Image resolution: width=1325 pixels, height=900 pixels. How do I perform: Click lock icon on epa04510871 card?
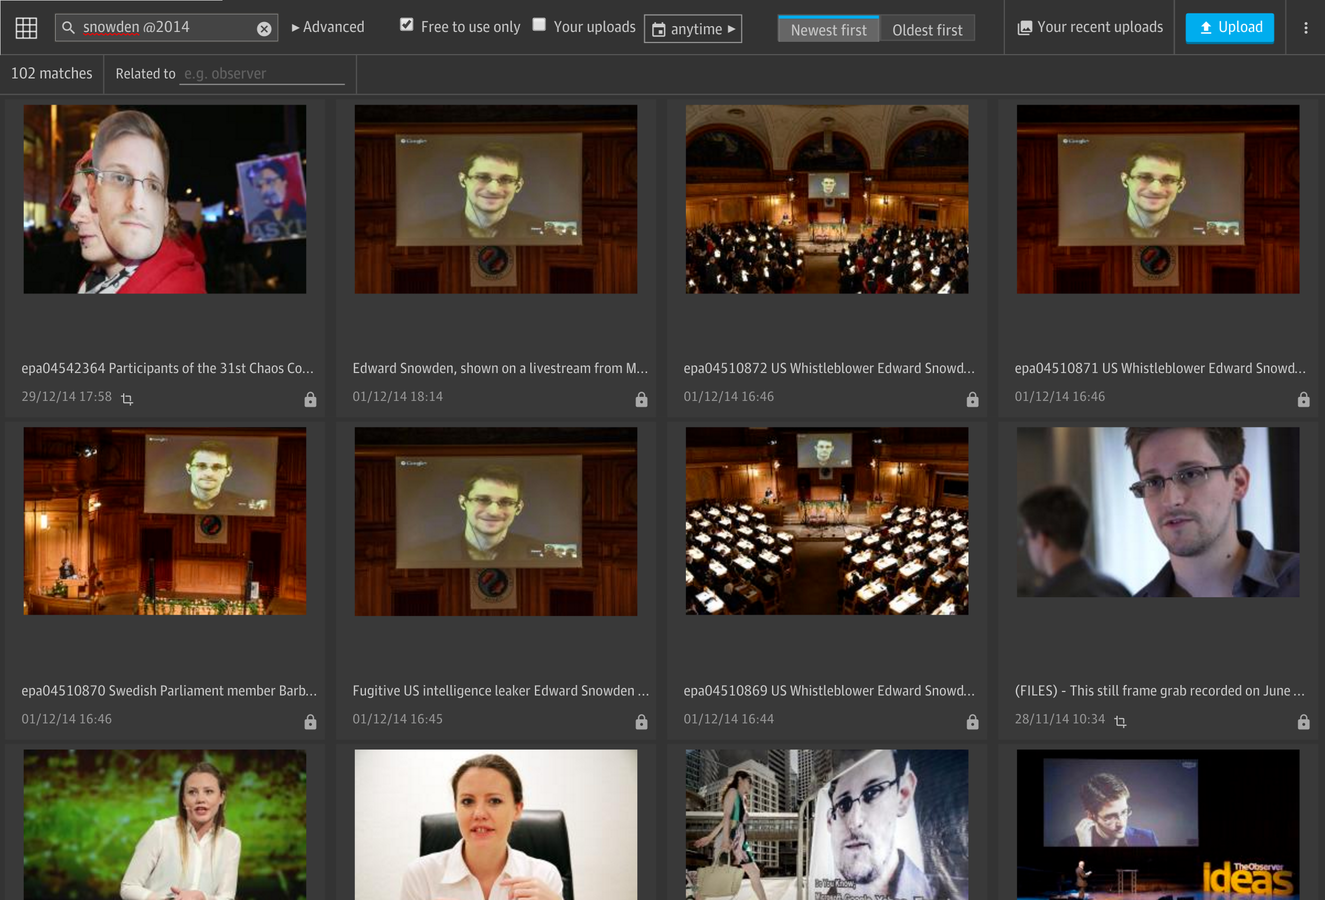click(1303, 399)
